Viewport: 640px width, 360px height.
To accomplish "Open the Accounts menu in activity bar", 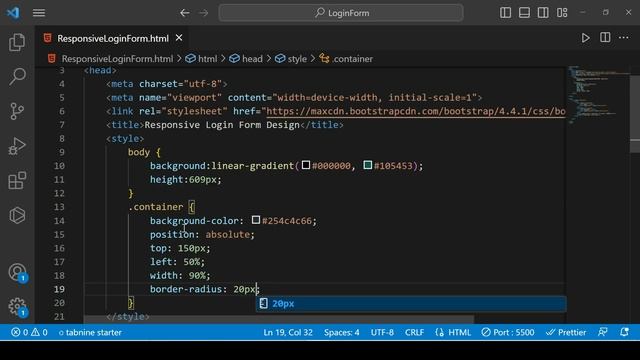I will click(17, 272).
